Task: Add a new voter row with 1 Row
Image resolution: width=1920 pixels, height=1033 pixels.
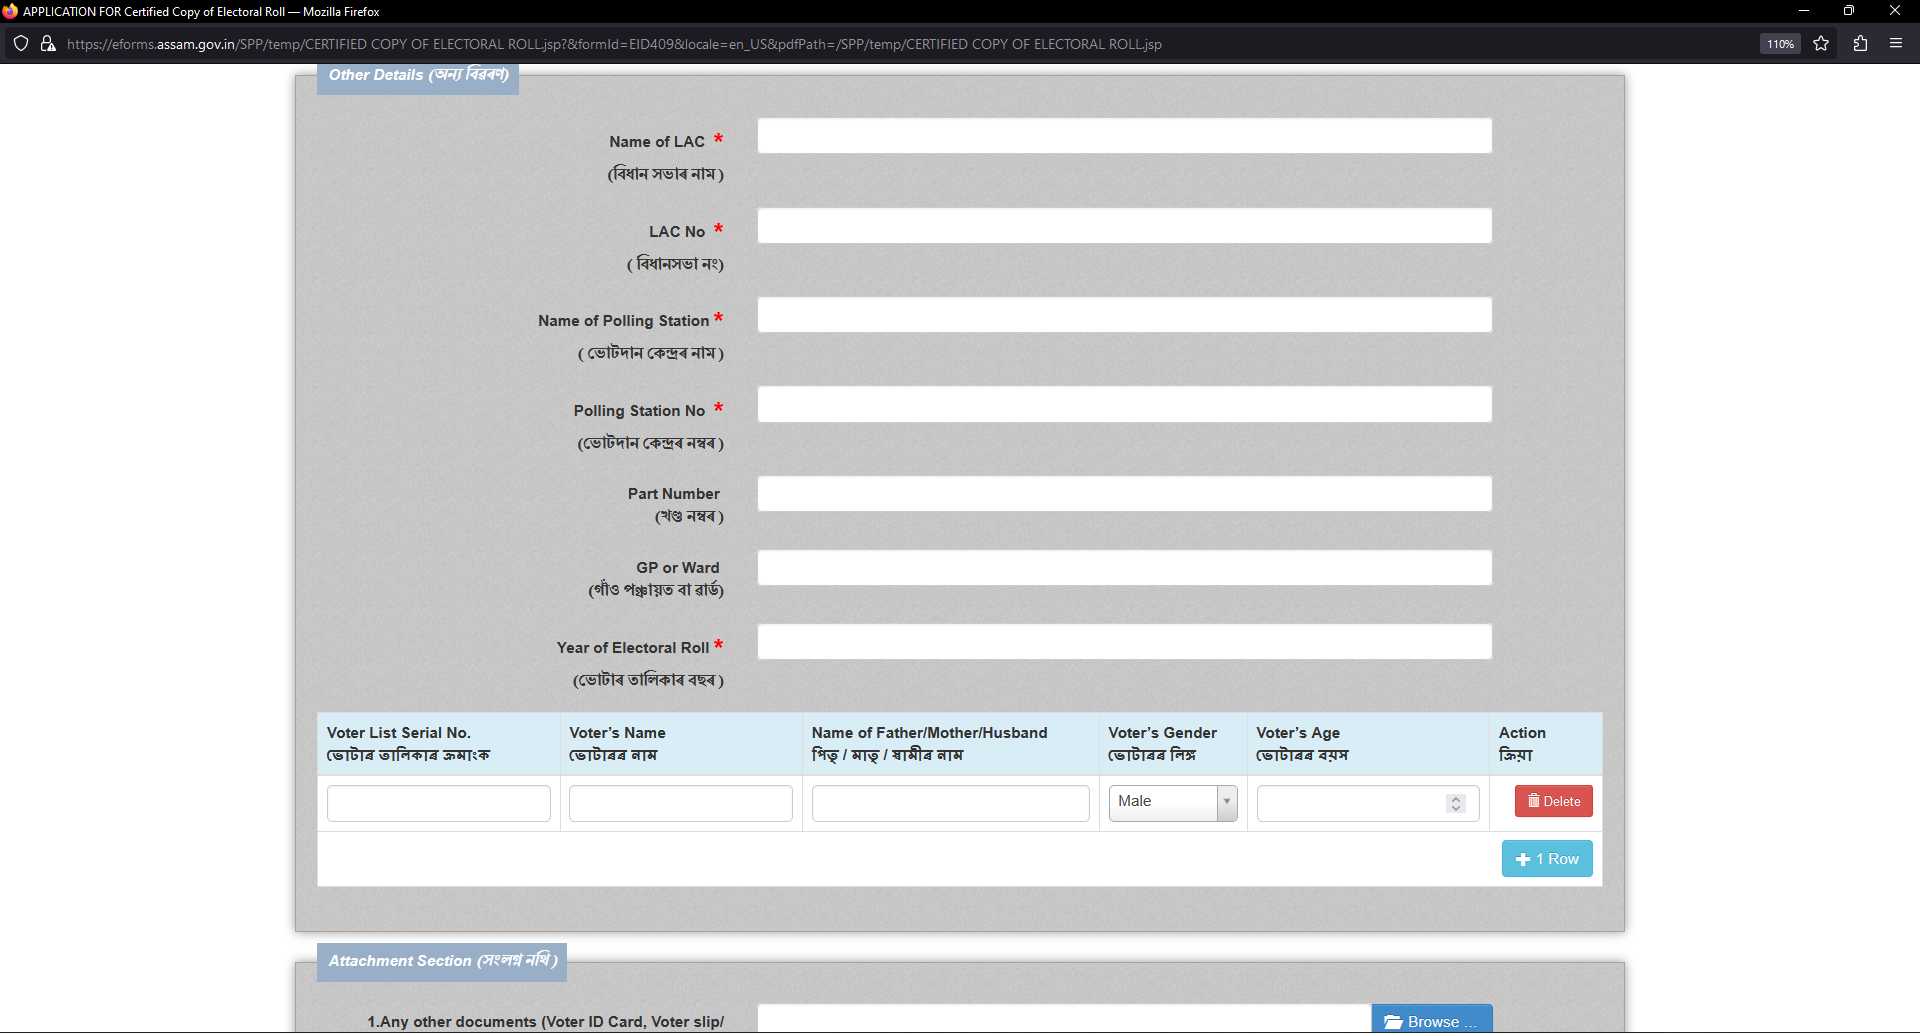Action: 1547,858
